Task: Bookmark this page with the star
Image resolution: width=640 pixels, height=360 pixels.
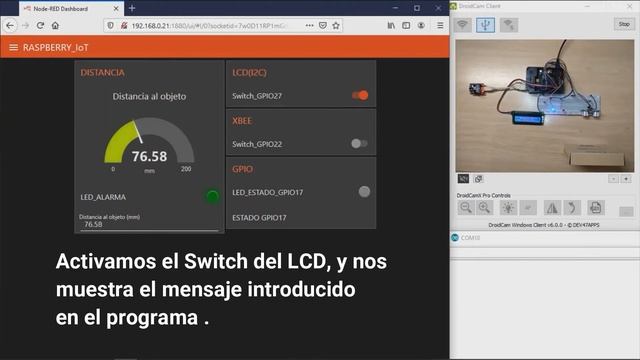Action: 336,25
